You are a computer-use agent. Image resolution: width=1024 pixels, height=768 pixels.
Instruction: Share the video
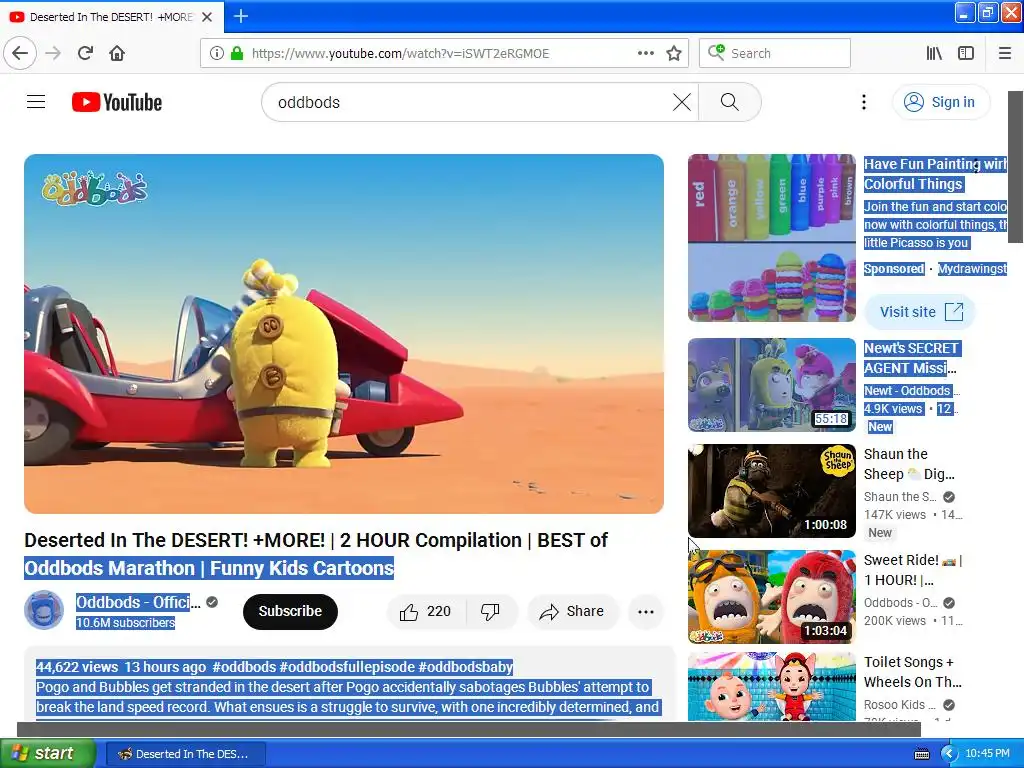point(572,612)
